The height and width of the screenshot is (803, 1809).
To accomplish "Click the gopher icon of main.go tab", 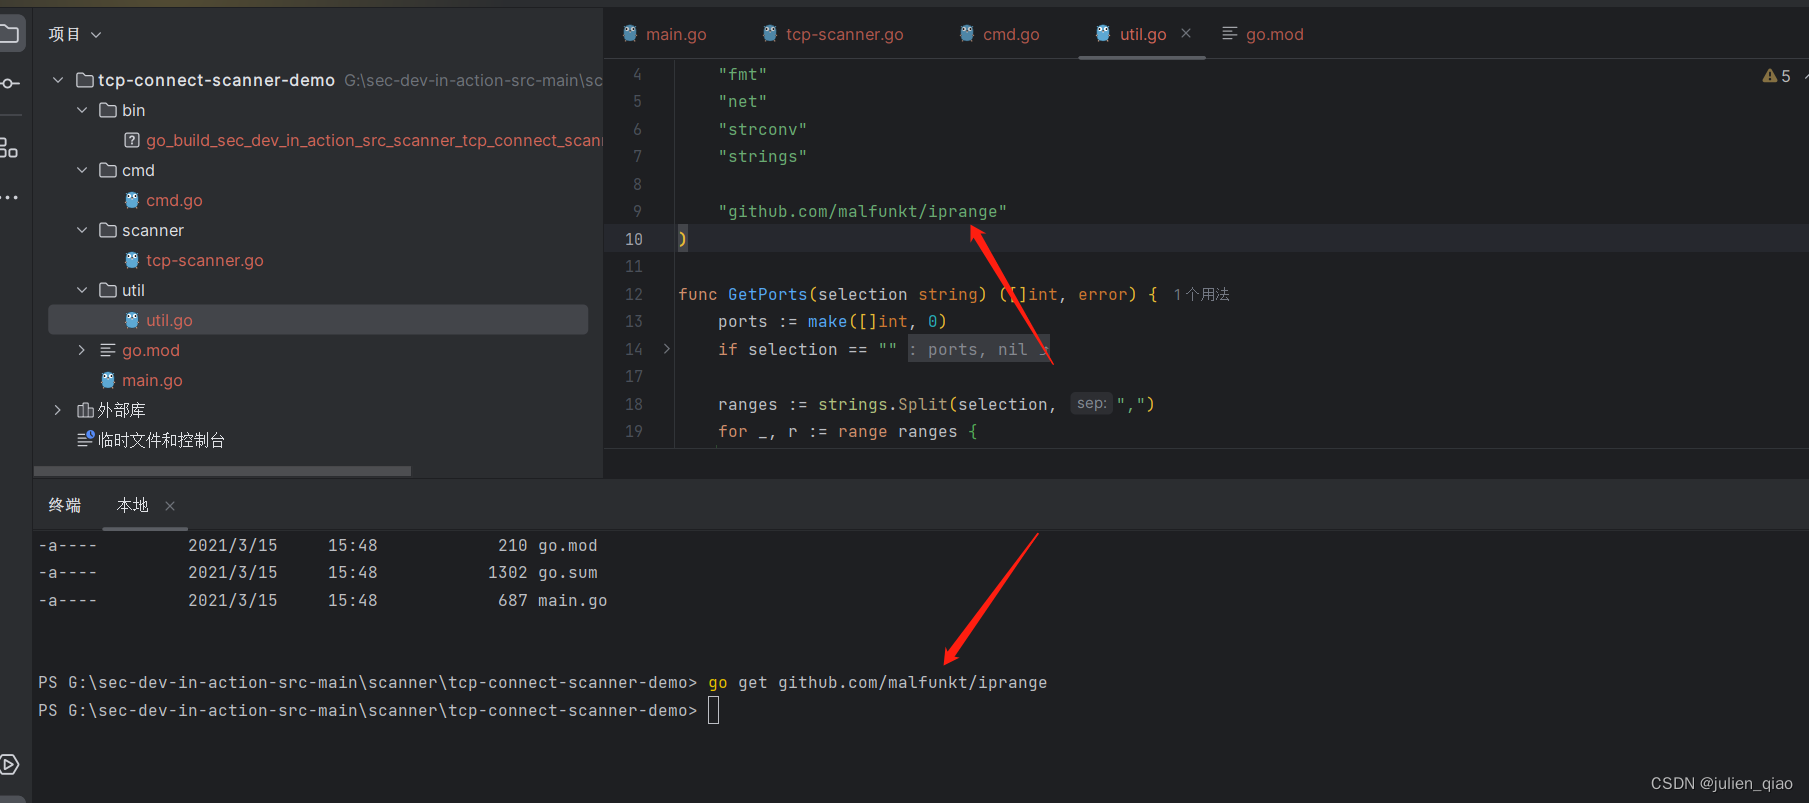I will coord(630,34).
